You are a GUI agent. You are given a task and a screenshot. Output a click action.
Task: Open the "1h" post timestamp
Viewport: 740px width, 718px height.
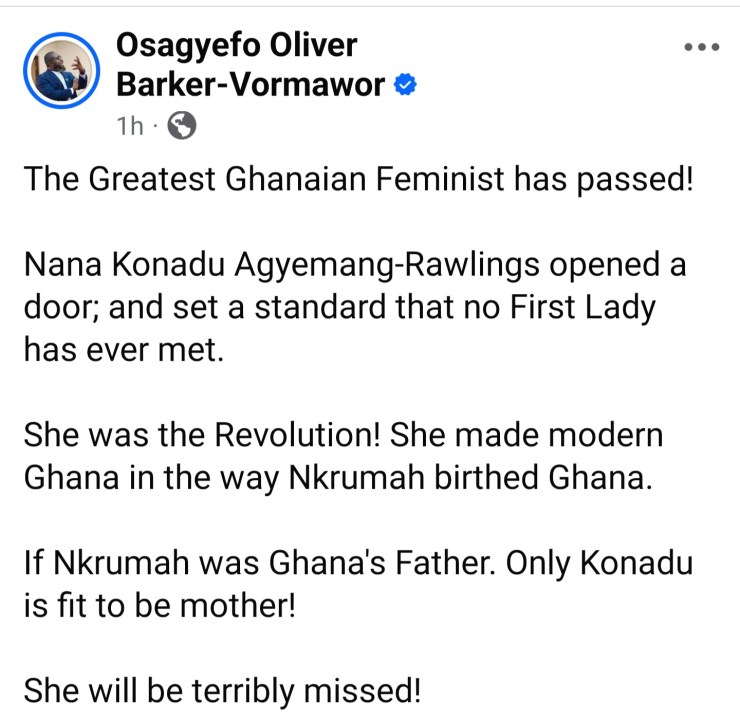[130, 126]
